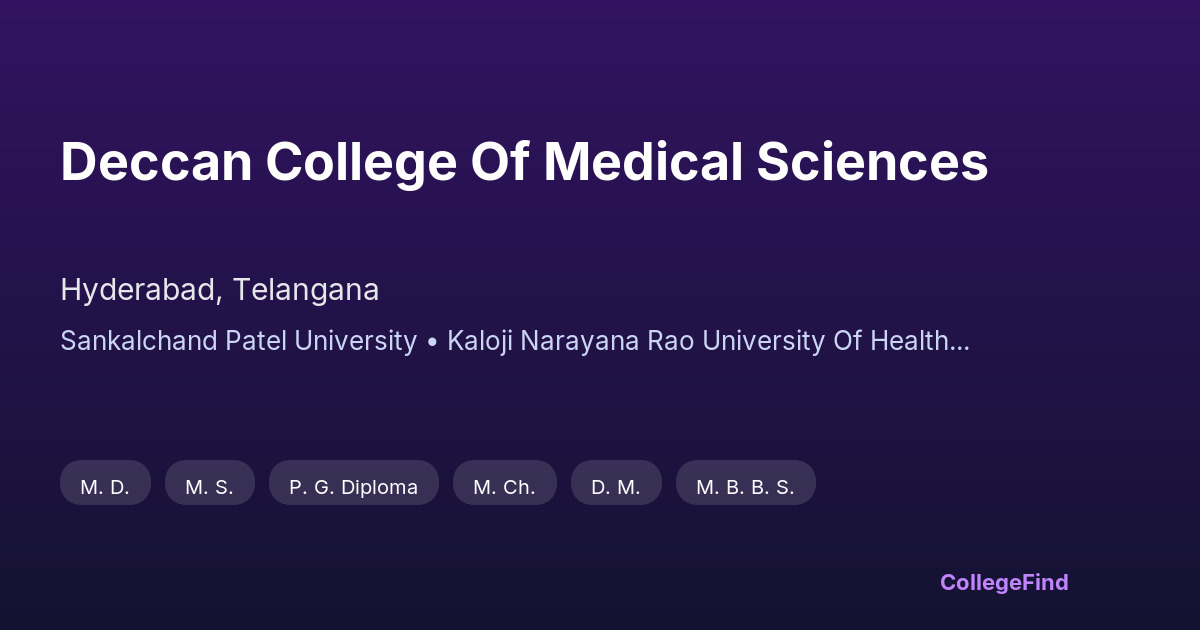Click the Telangana state name

tap(306, 290)
